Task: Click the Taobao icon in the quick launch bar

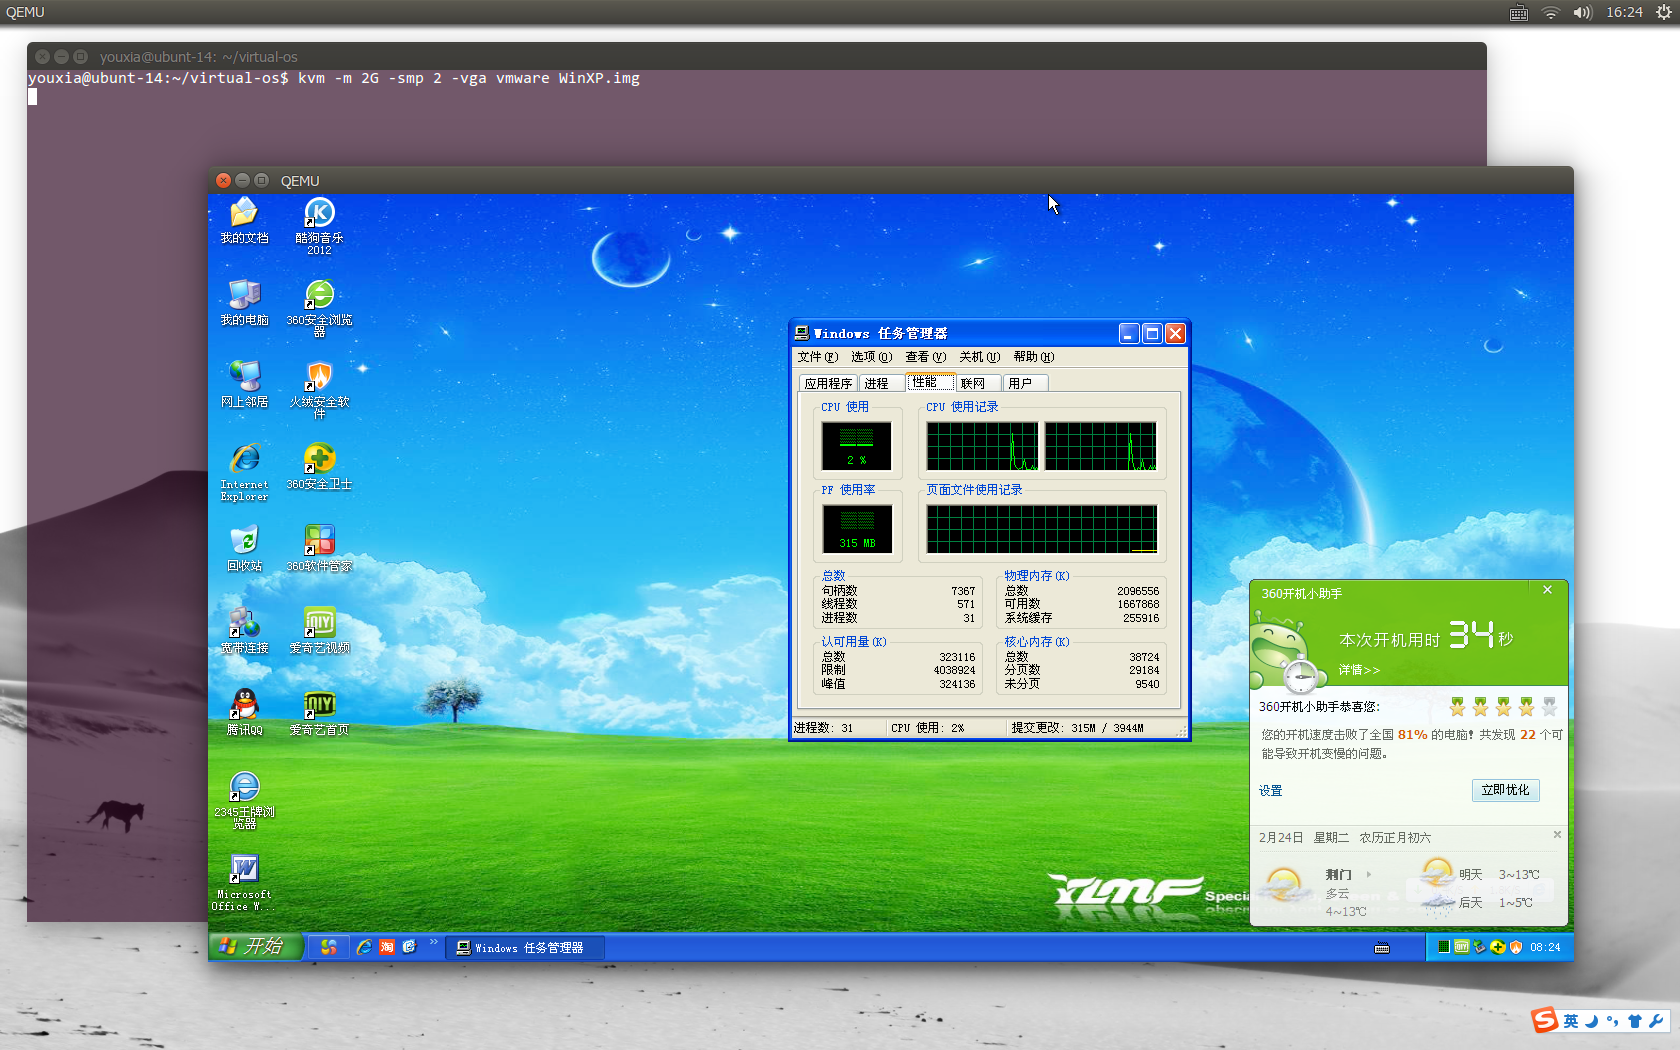Action: pos(387,947)
